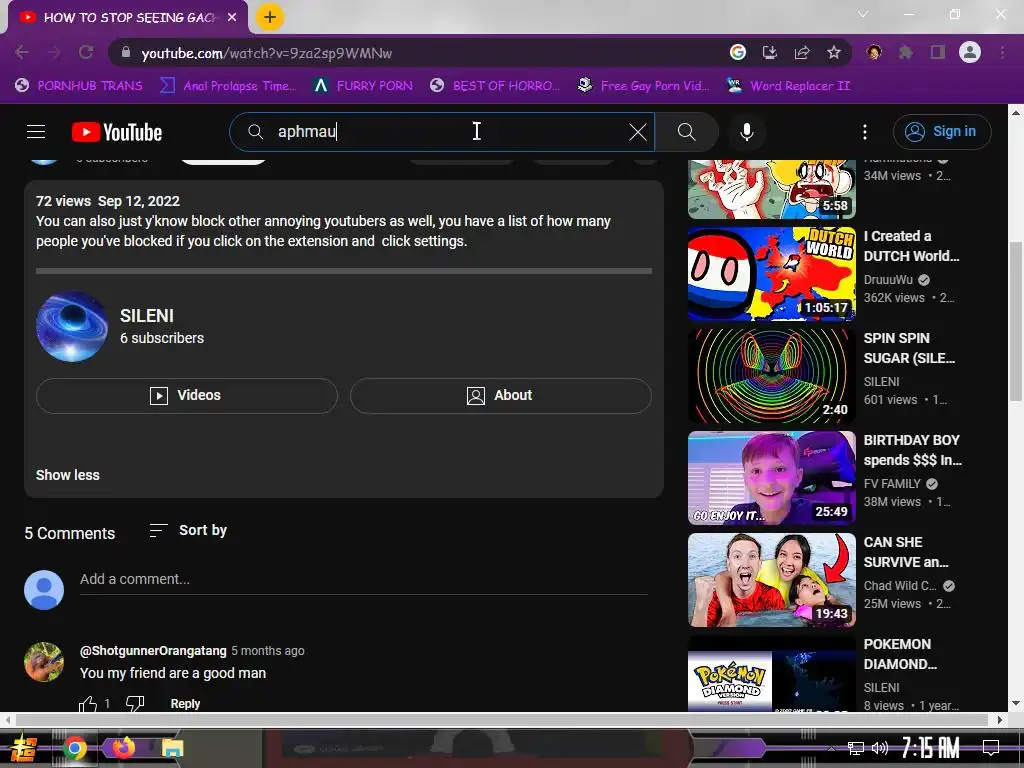Open the network tray icon
The image size is (1024, 768).
[x=855, y=748]
